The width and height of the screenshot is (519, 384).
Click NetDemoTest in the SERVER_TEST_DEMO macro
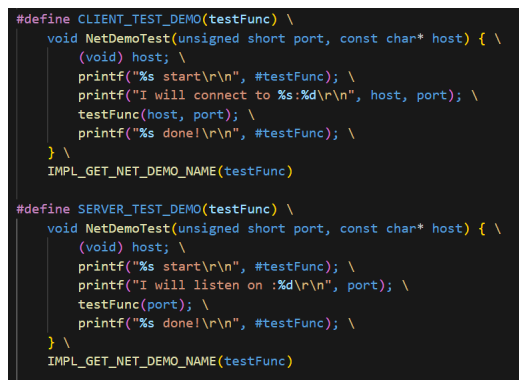coord(128,229)
